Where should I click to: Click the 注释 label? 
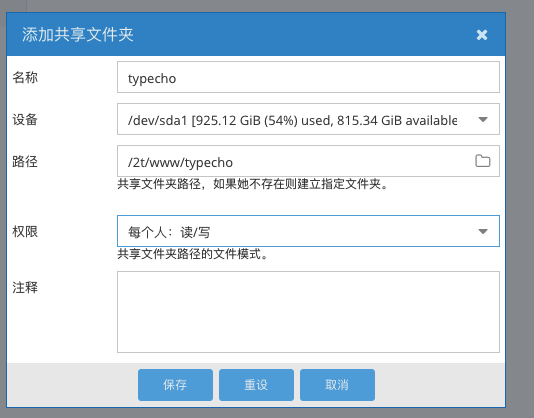25,288
